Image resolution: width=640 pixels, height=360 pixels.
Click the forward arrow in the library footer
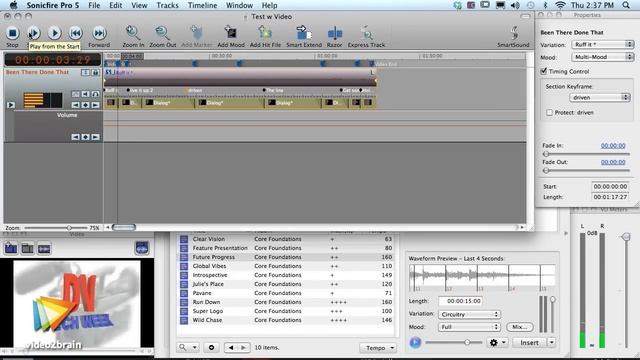click(243, 348)
